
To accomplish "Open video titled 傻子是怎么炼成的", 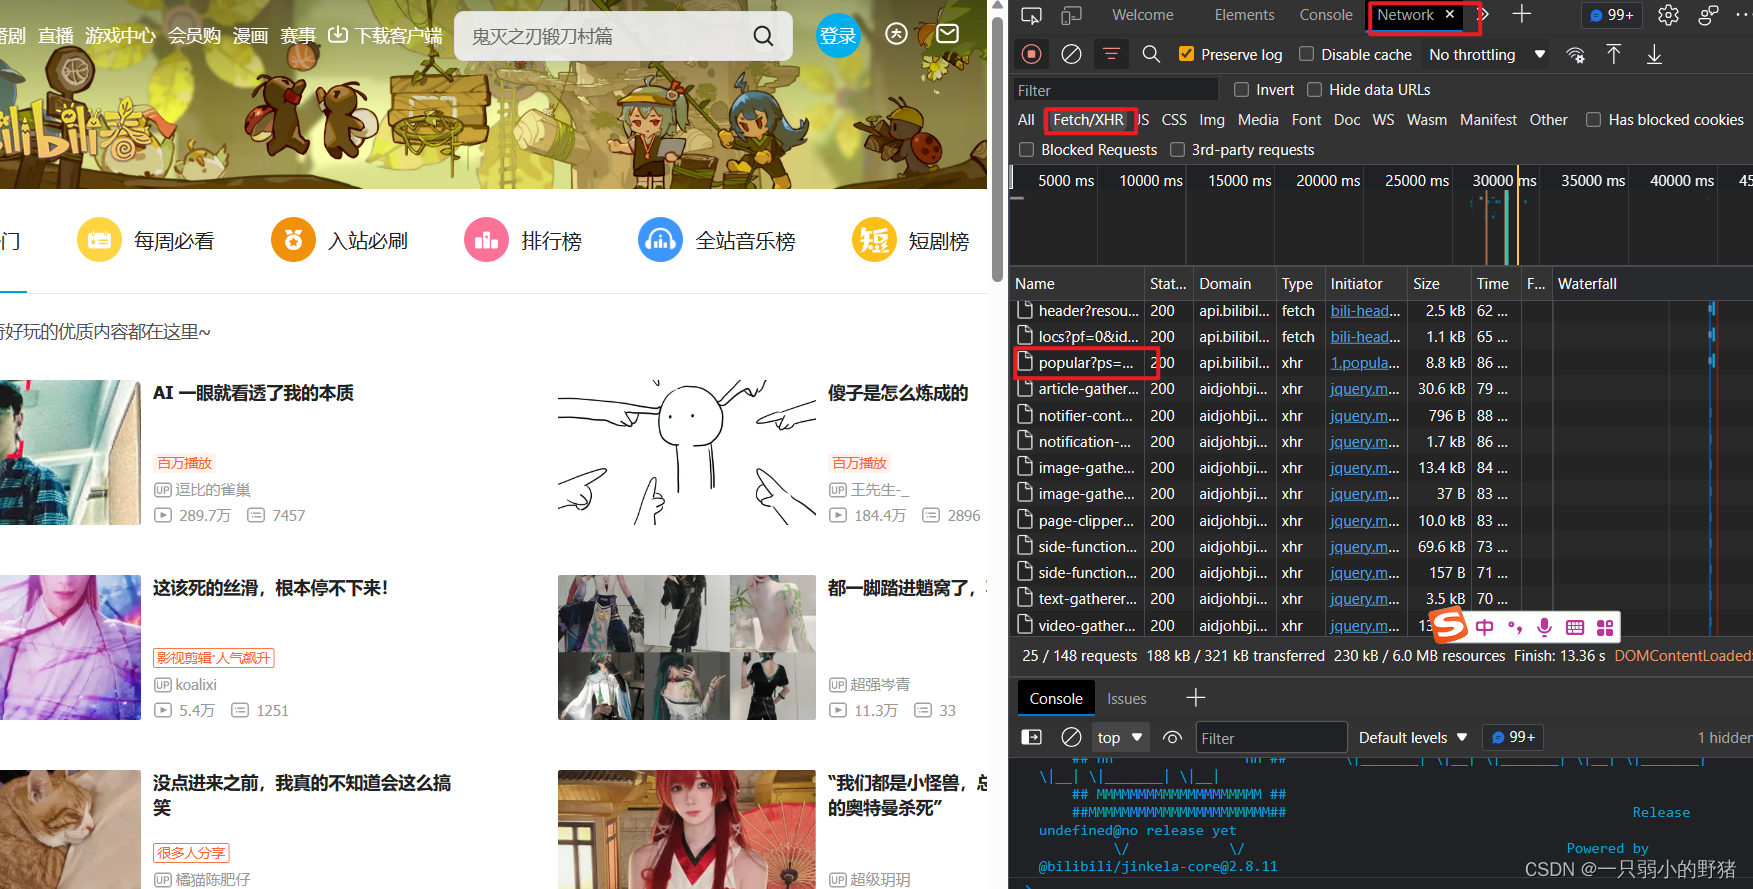I will pos(897,393).
